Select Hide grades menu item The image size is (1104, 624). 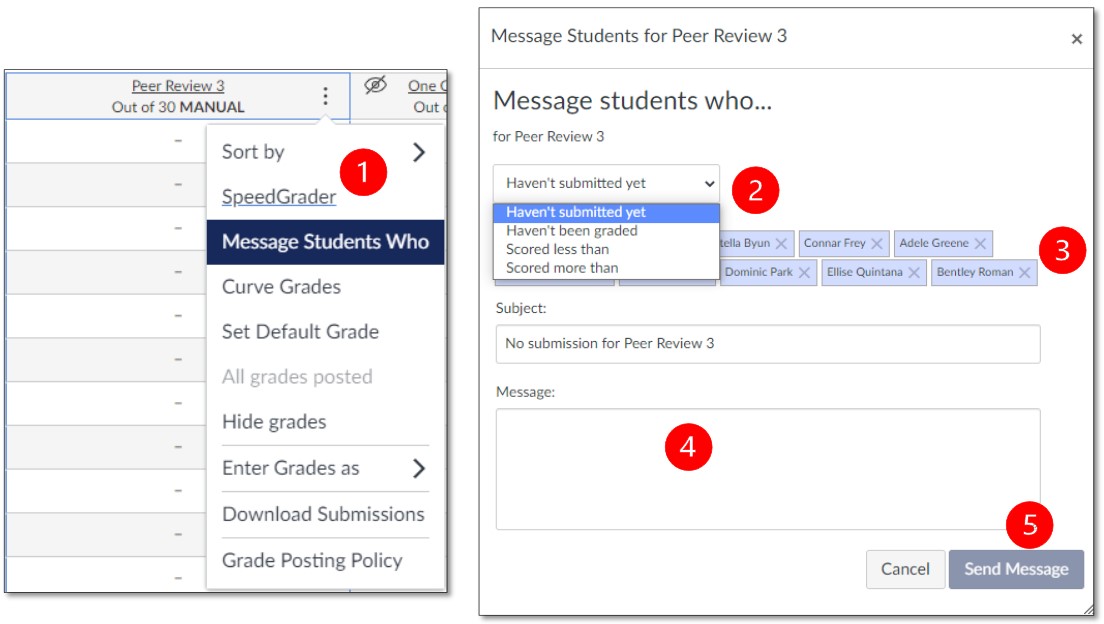tap(274, 422)
